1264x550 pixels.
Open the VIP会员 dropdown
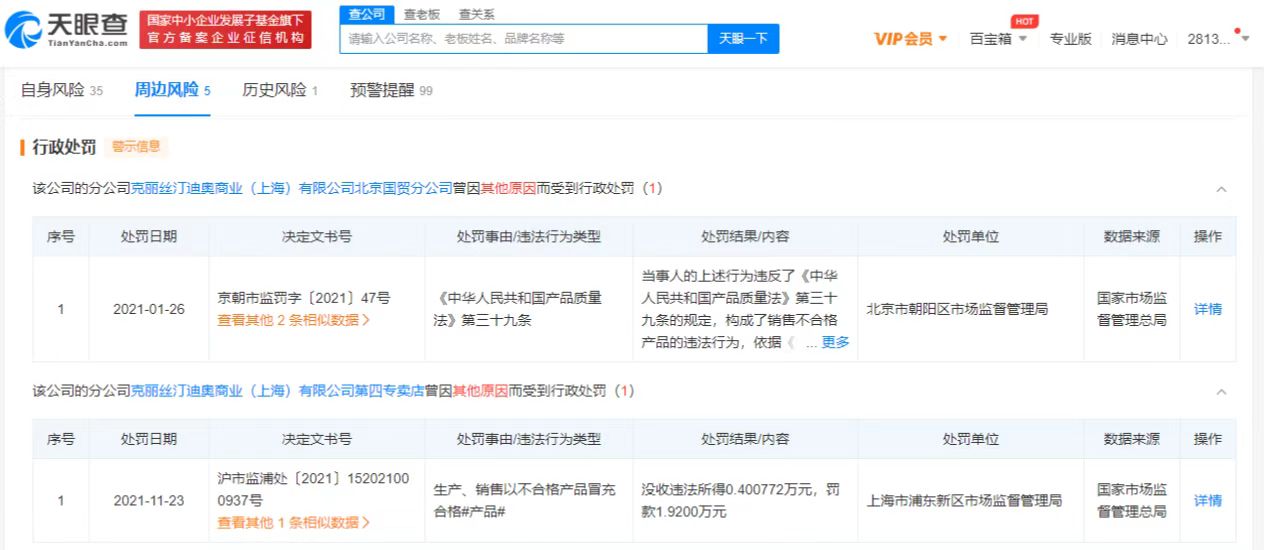pyautogui.click(x=911, y=39)
